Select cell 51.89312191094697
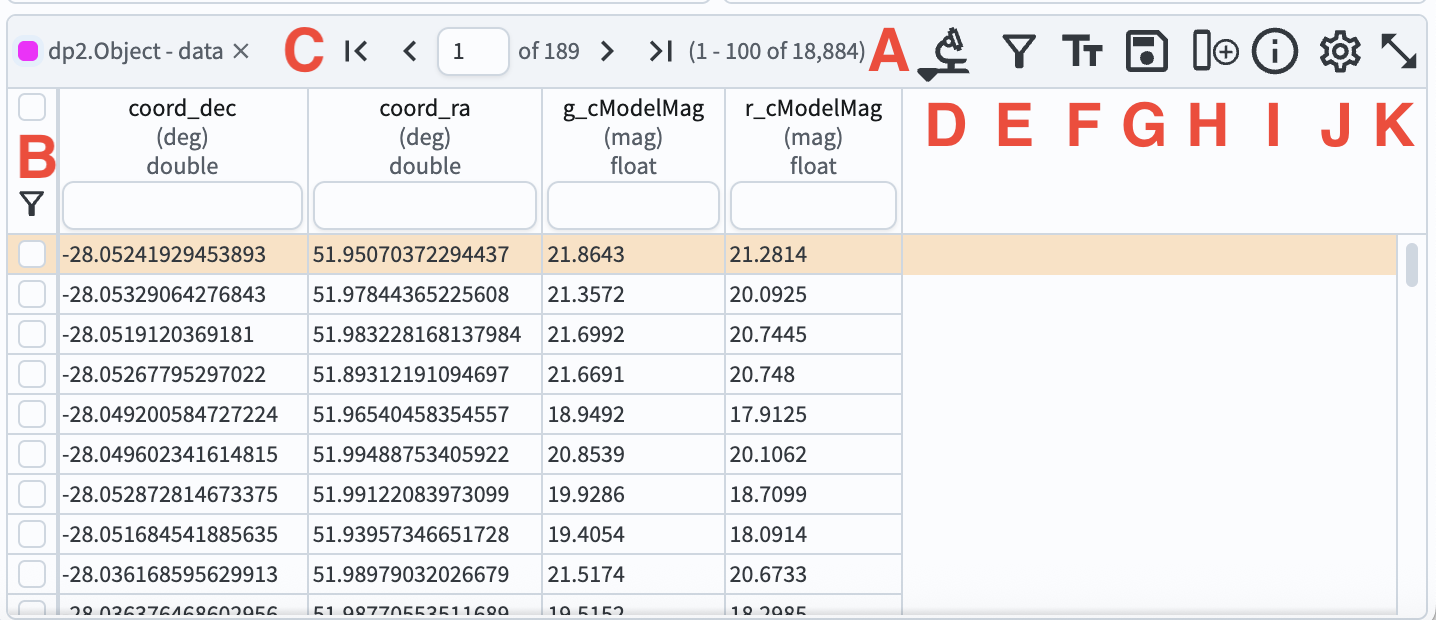Screen dimensions: 1436x620 tap(425, 375)
